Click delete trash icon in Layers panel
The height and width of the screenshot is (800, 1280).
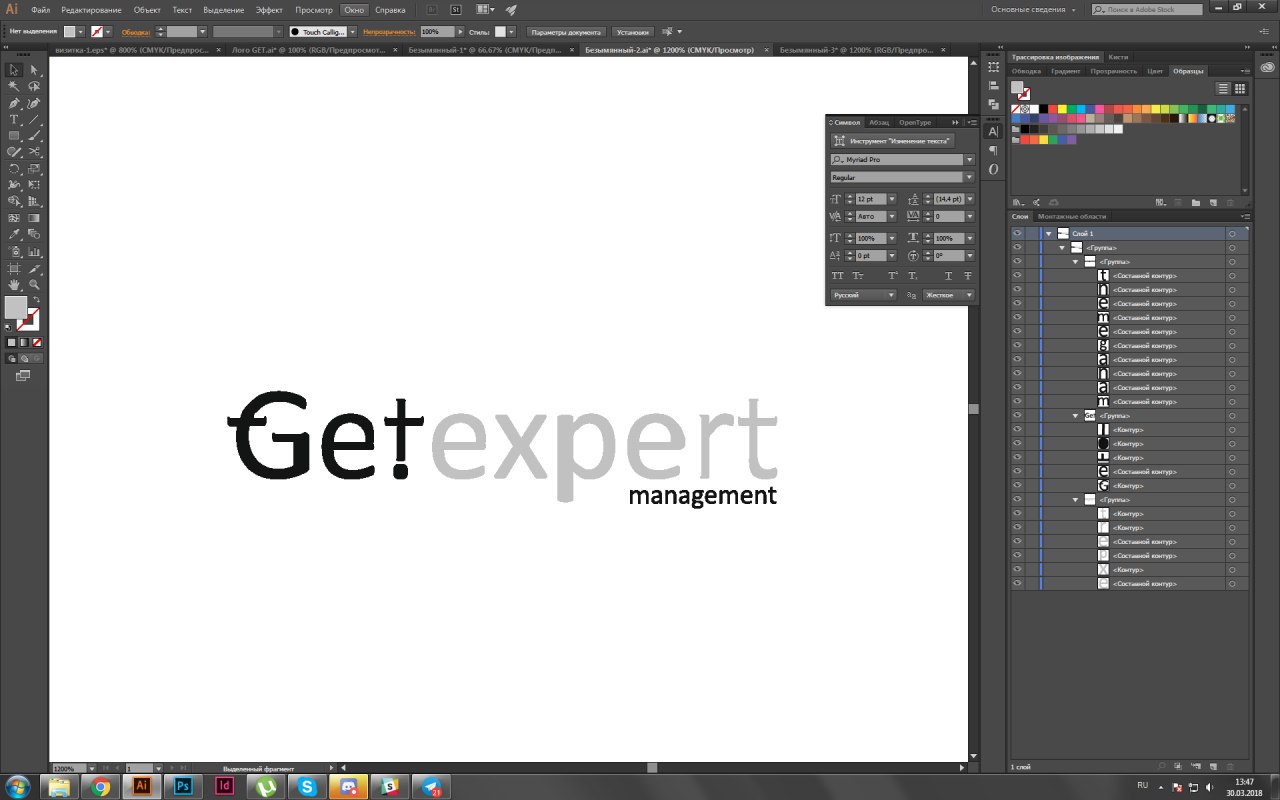point(1231,766)
